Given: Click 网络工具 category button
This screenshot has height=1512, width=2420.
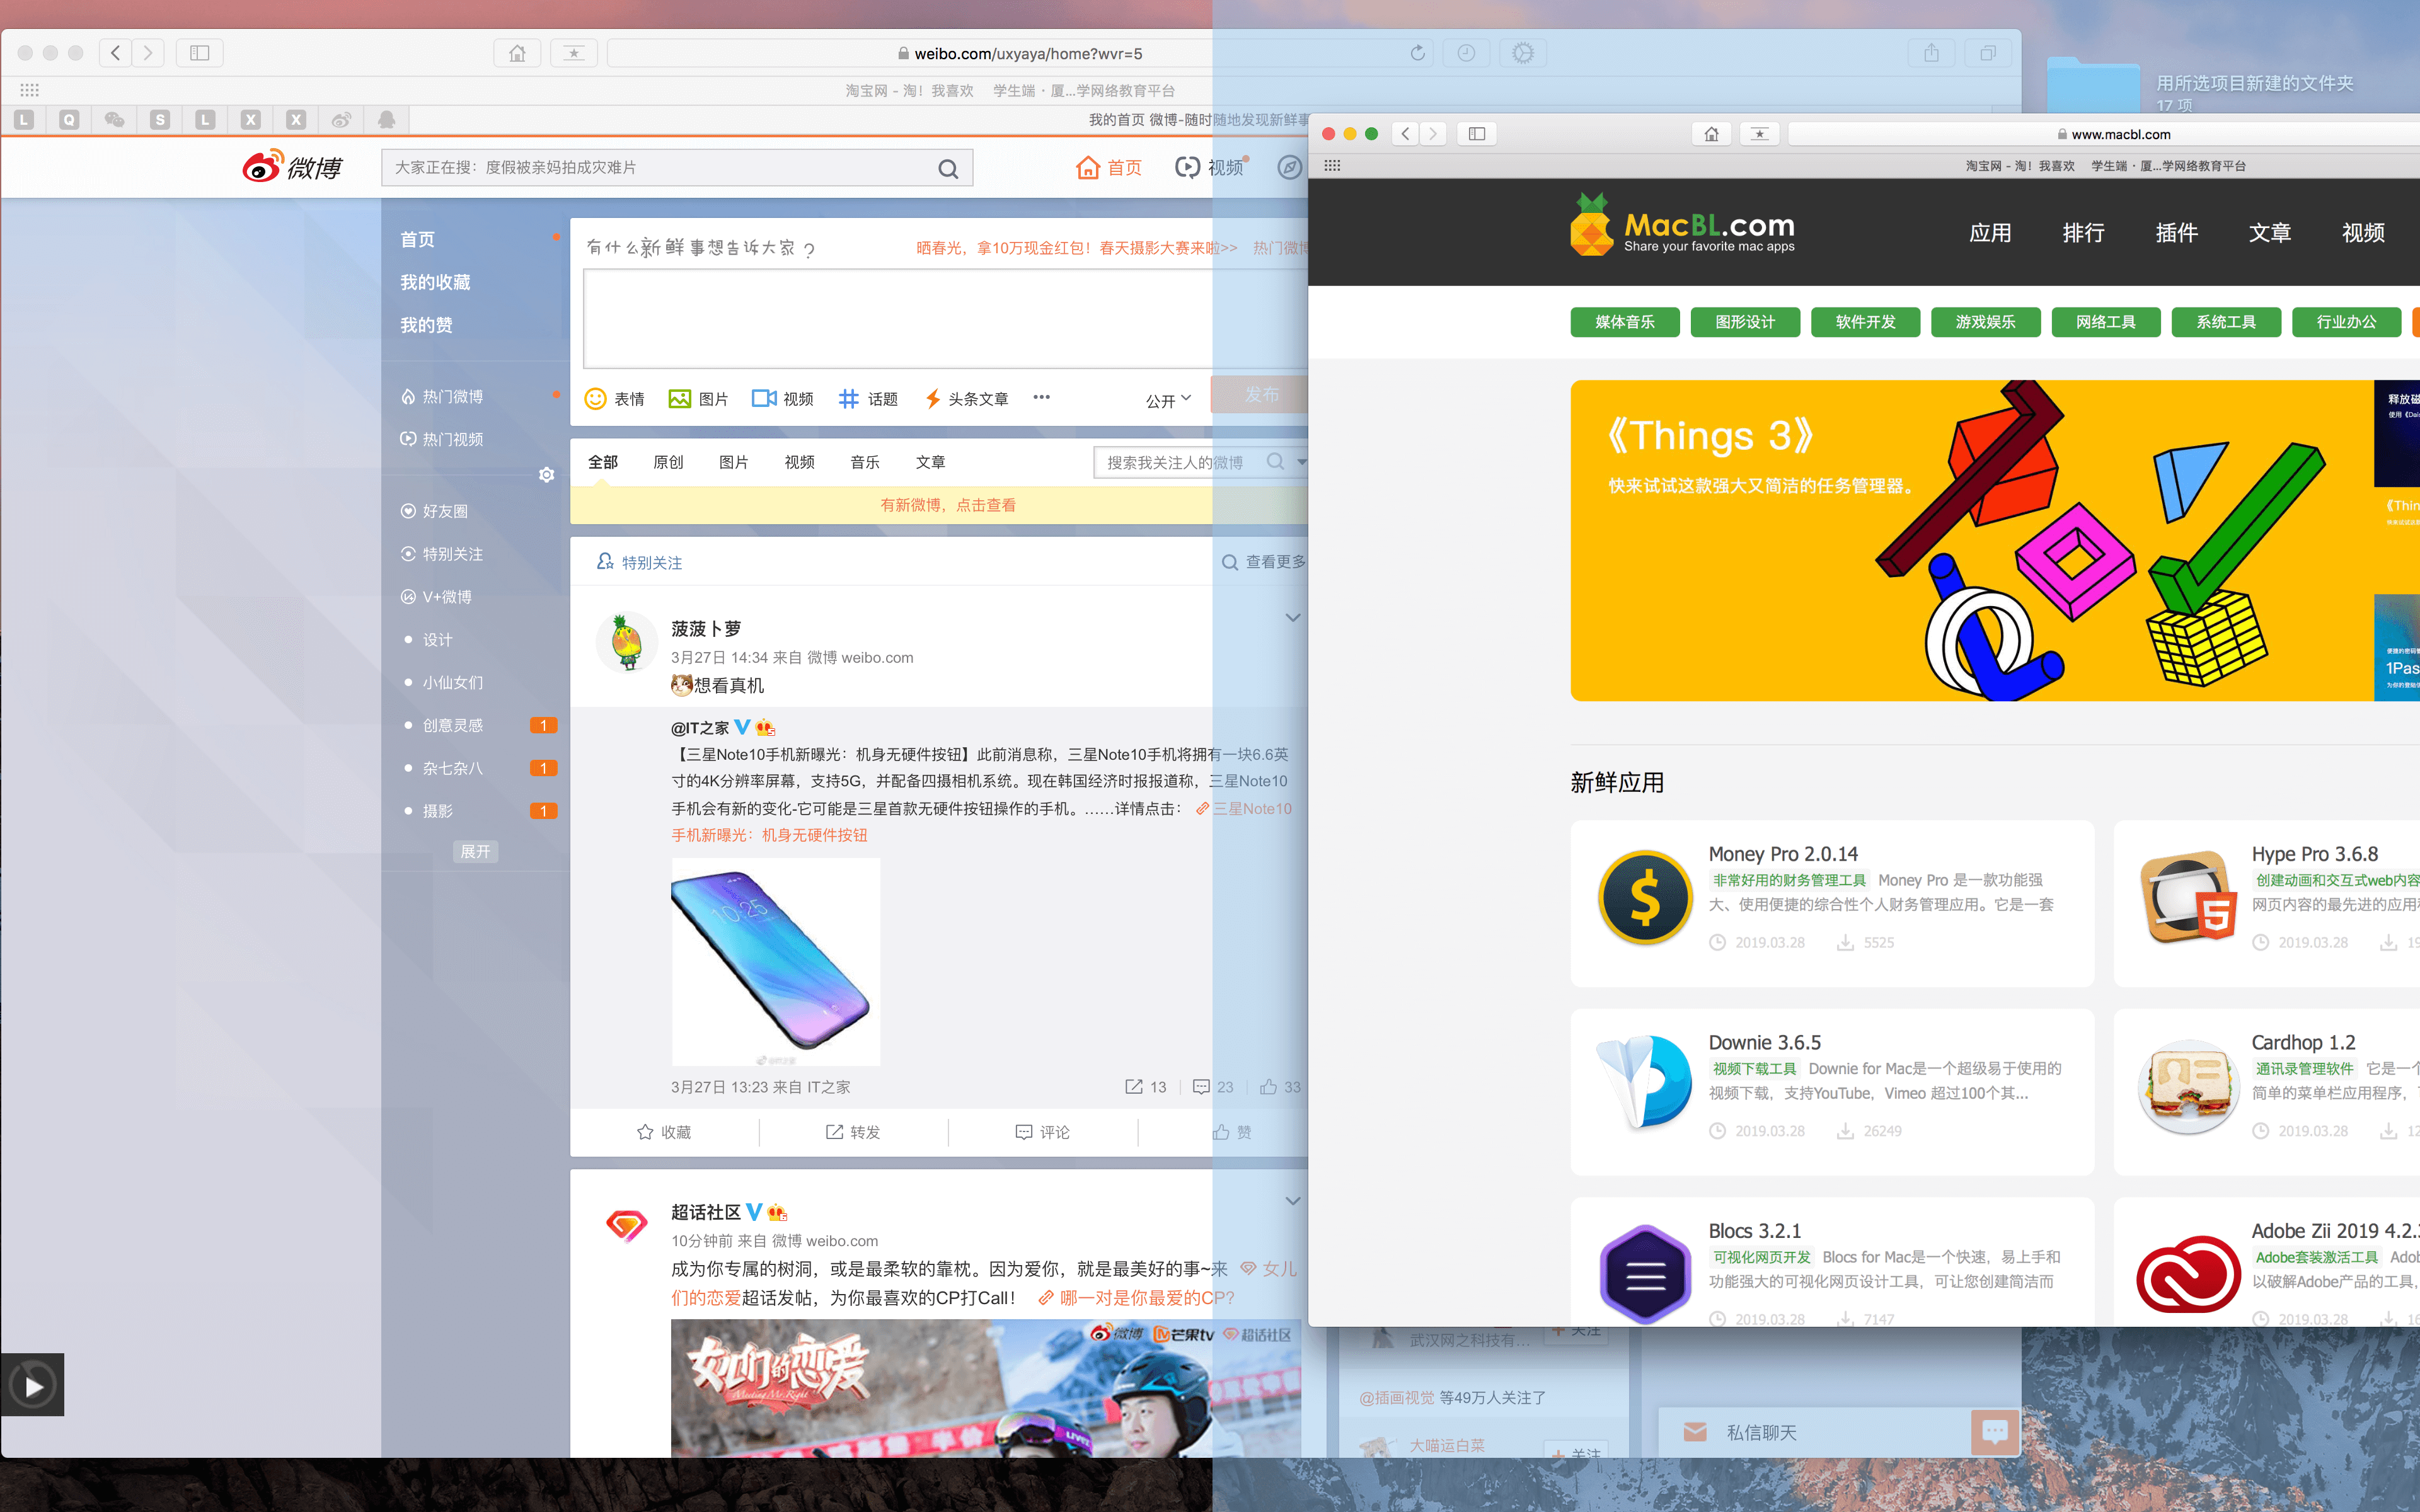Looking at the screenshot, I should click(2105, 322).
